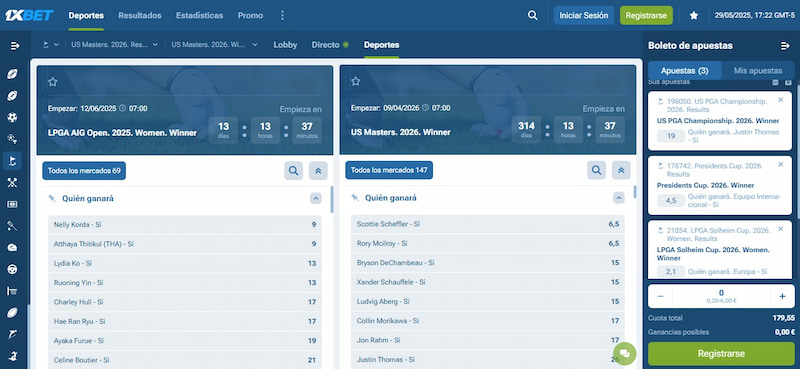Open favorites star in the top header

point(693,15)
